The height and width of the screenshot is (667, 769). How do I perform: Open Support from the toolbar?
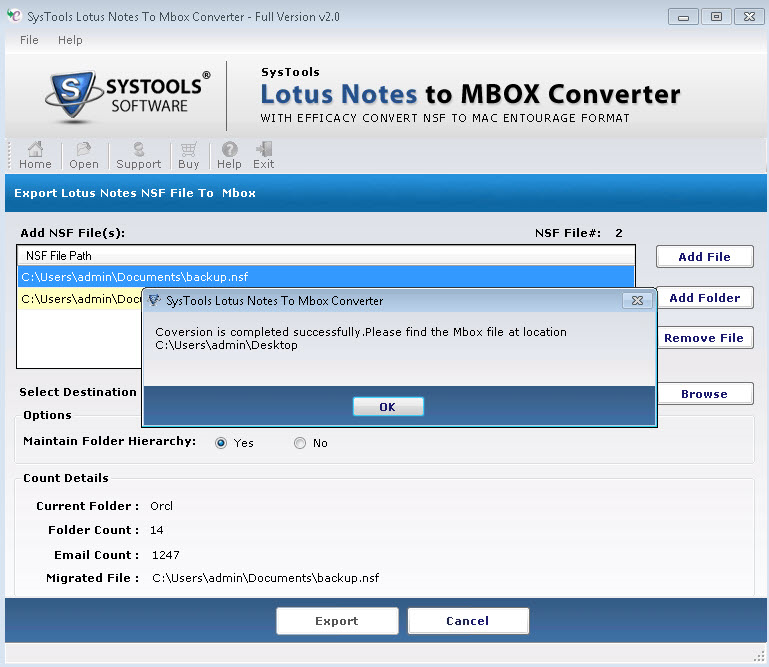pyautogui.click(x=139, y=155)
